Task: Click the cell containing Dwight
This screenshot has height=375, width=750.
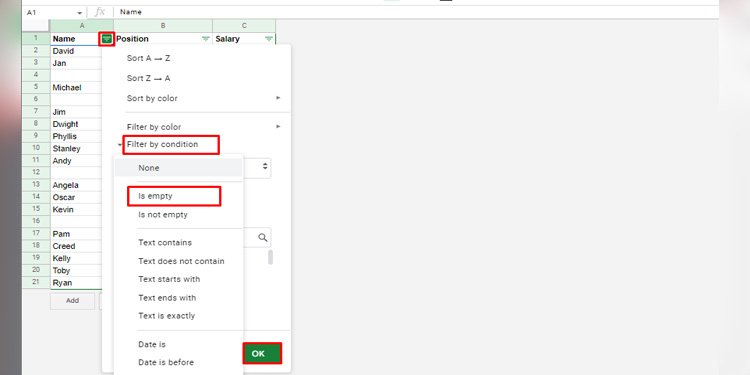Action: pyautogui.click(x=76, y=124)
